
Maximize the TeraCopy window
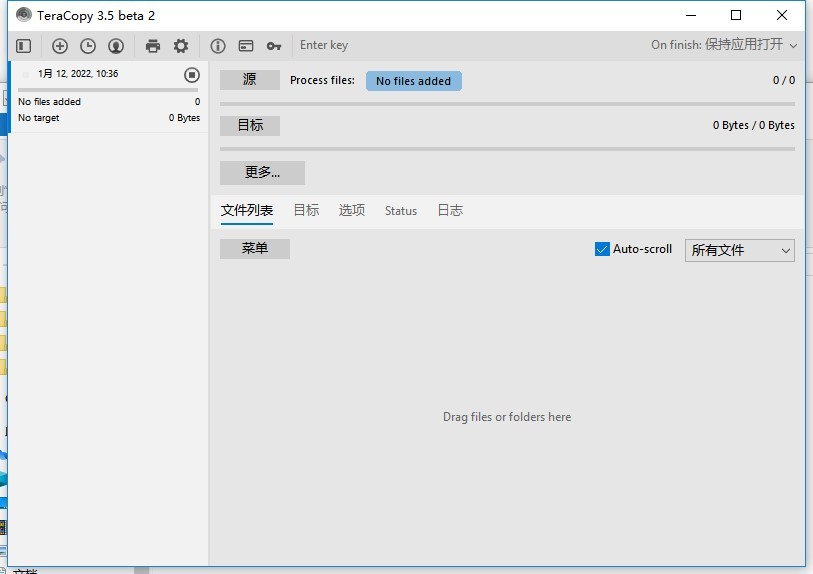736,16
